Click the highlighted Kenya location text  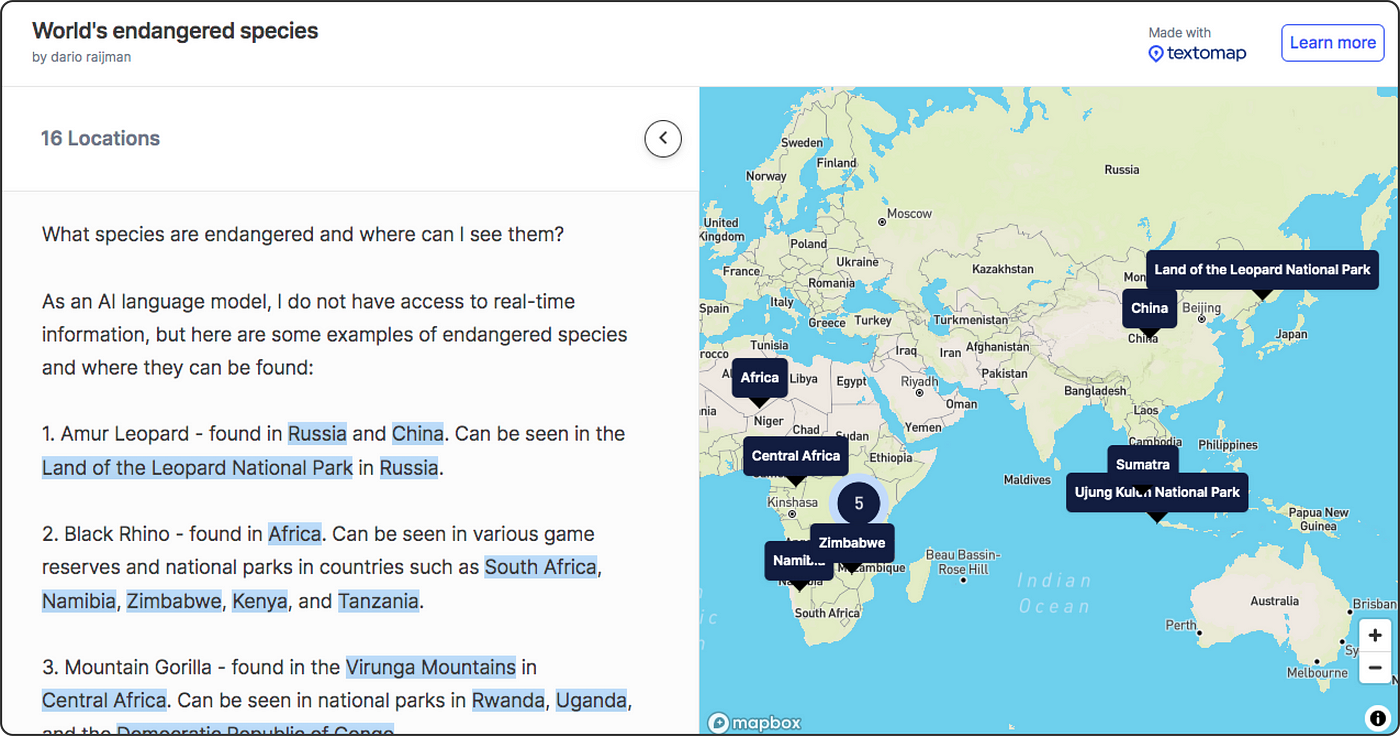pyautogui.click(x=260, y=601)
